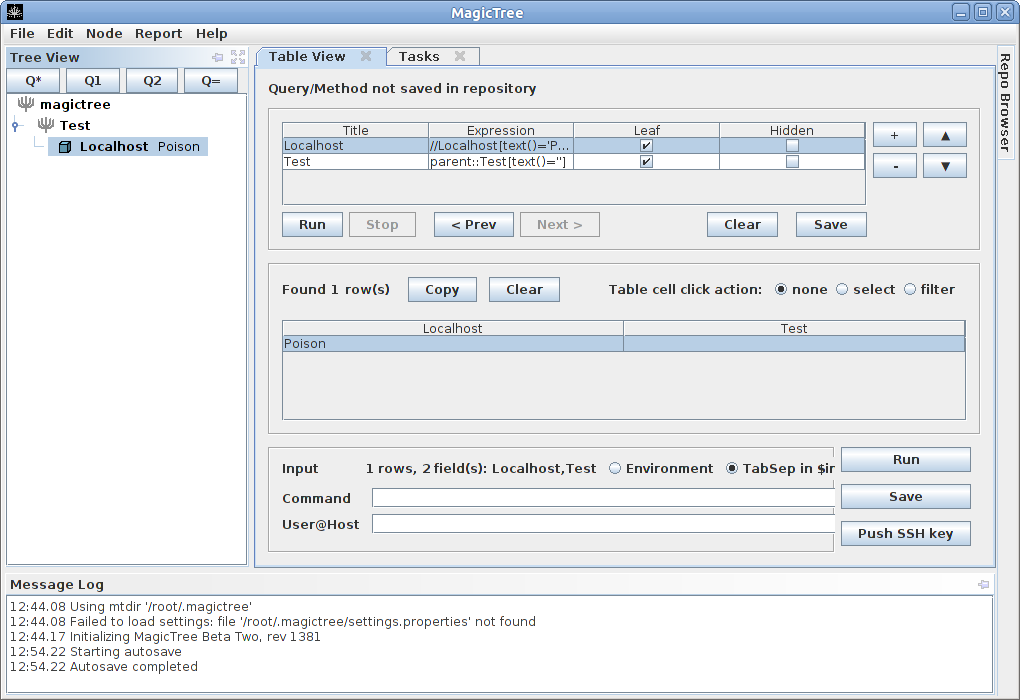Screen dimensions: 1020x700
Task: Check the Hidden checkbox for the Localhost row
Action: tap(791, 145)
